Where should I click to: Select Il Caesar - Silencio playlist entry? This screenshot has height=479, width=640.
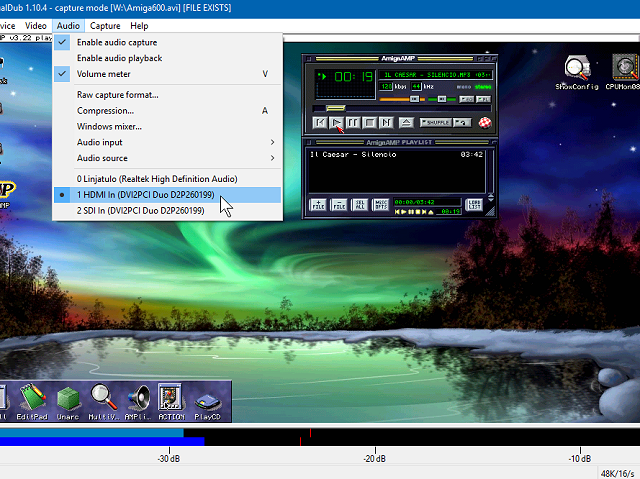click(x=396, y=155)
